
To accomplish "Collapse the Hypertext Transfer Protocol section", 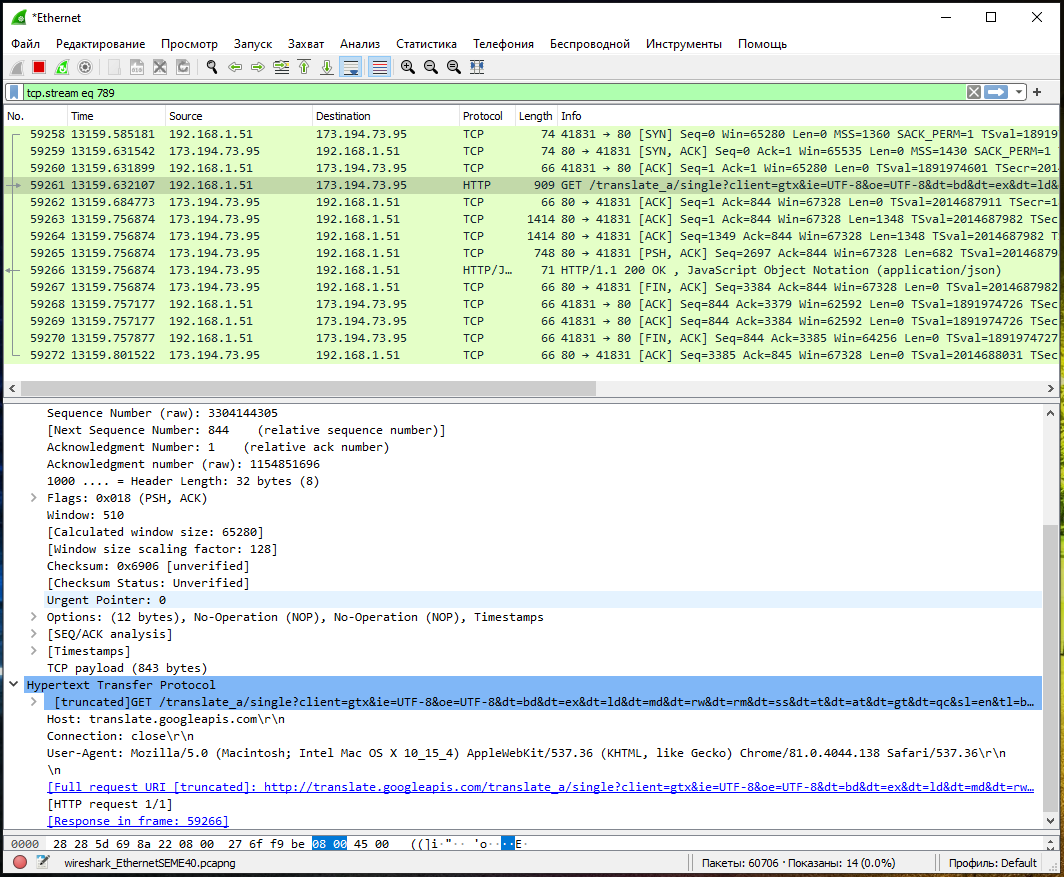I will pos(14,685).
